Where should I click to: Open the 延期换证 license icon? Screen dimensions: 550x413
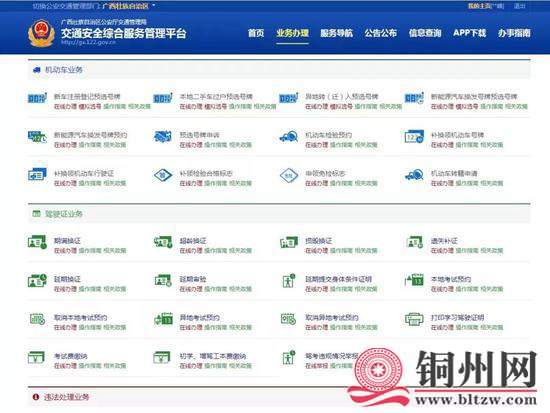click(38, 281)
